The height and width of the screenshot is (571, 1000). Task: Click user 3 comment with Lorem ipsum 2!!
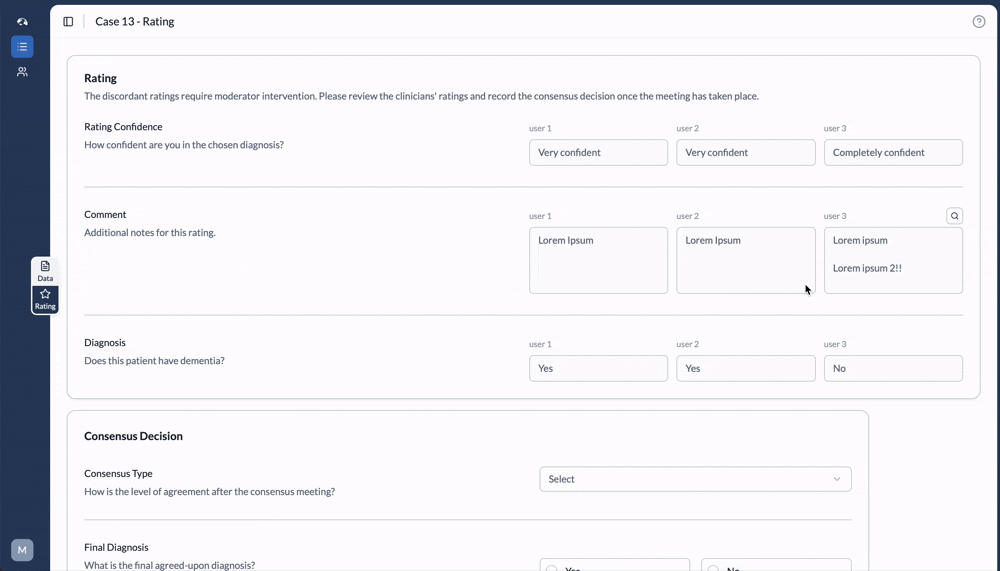893,260
